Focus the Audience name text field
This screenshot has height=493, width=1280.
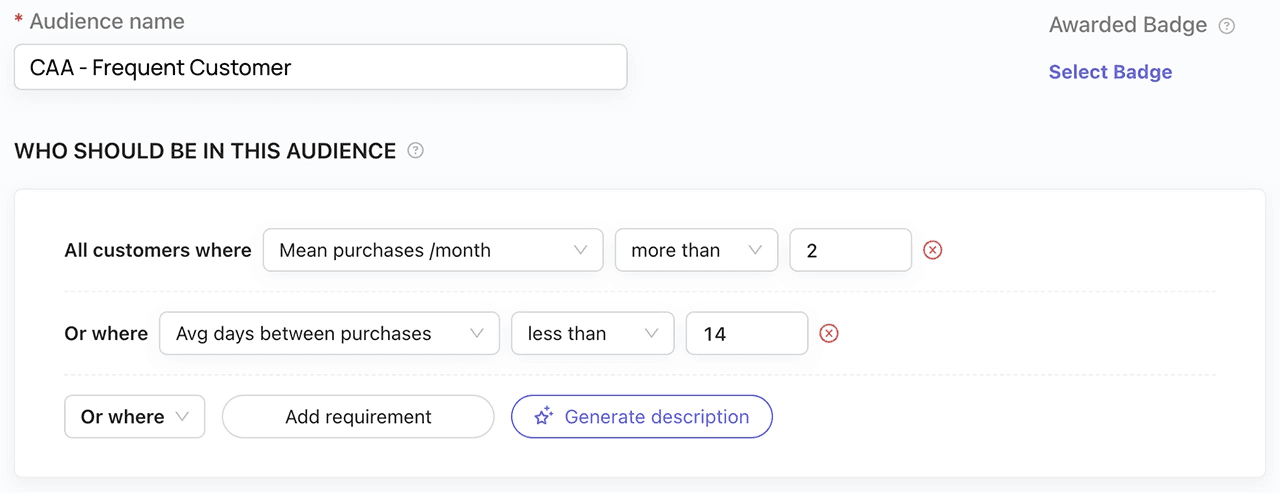[320, 68]
